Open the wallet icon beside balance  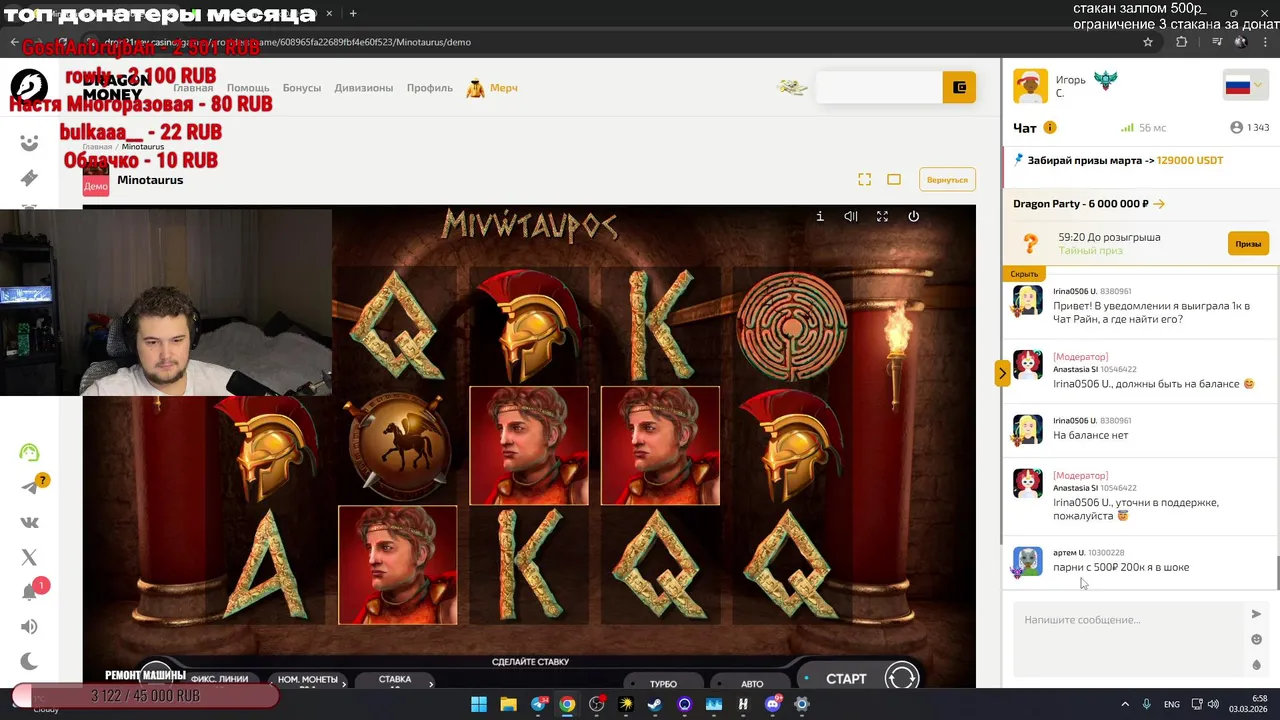(959, 88)
